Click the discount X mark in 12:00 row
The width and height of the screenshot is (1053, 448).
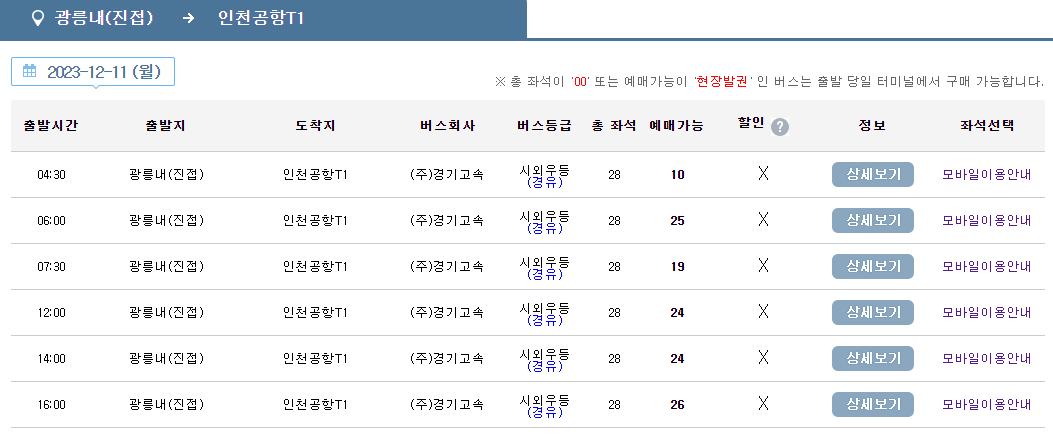tap(763, 312)
